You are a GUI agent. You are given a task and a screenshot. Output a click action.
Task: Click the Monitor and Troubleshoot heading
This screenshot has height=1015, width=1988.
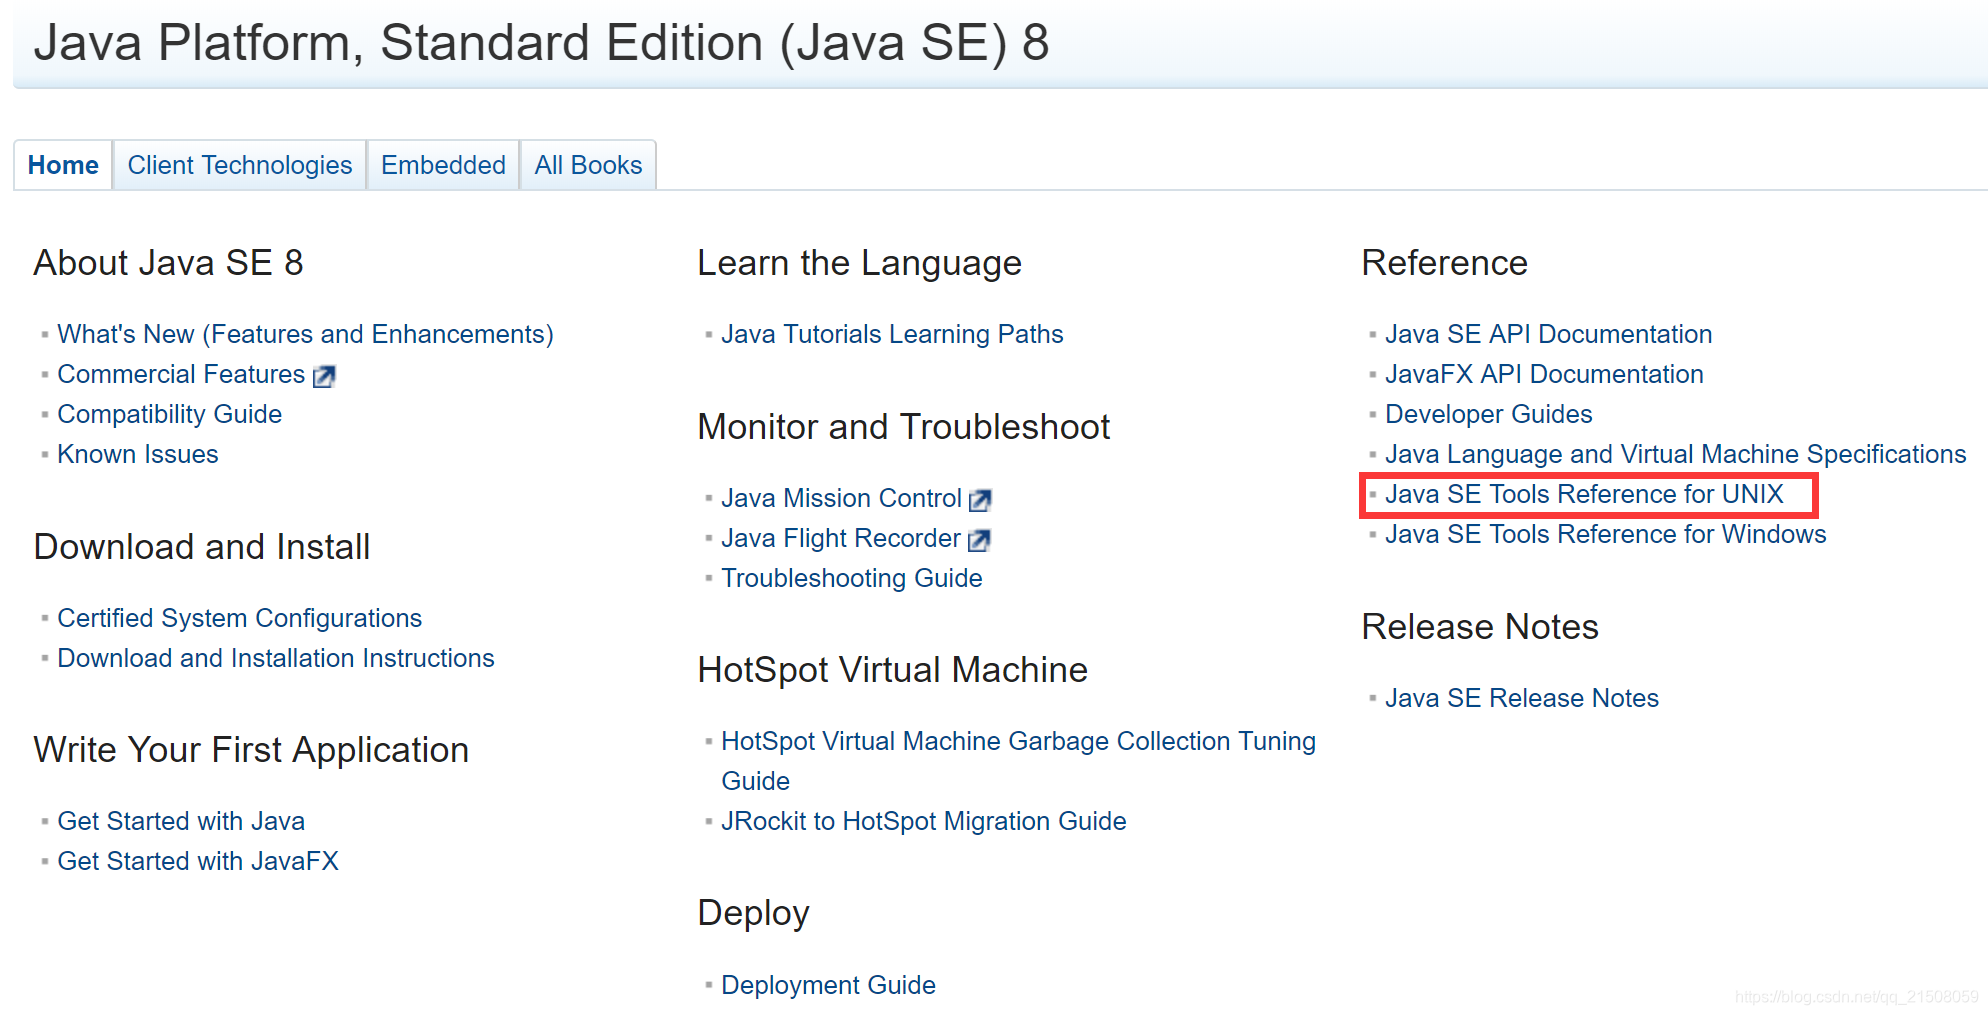coord(903,427)
